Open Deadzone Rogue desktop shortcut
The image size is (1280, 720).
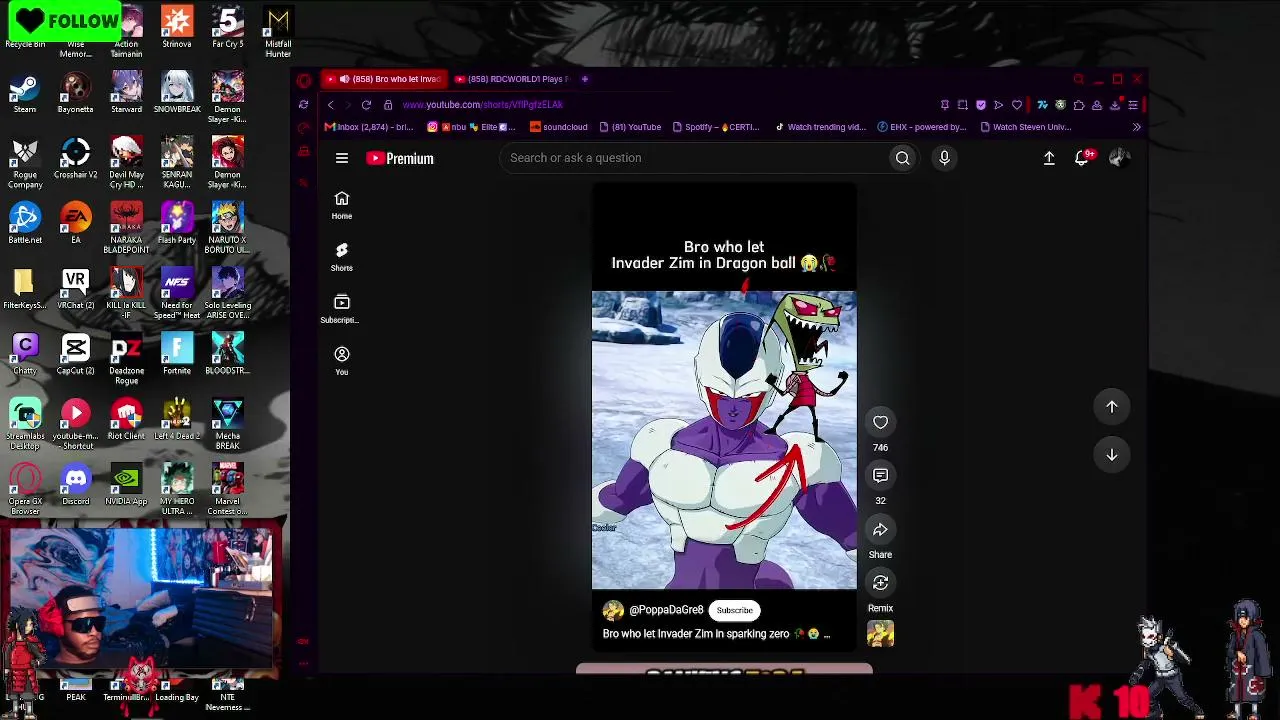pos(126,360)
